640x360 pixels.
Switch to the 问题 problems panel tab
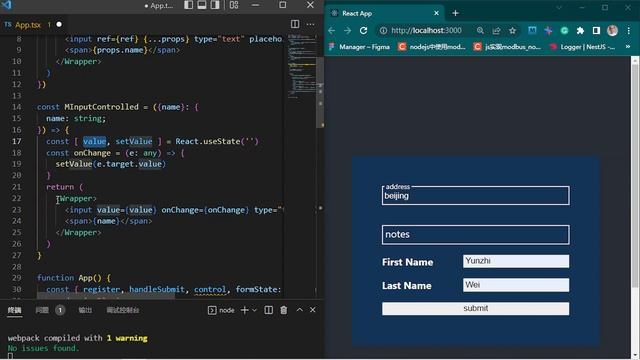42,310
